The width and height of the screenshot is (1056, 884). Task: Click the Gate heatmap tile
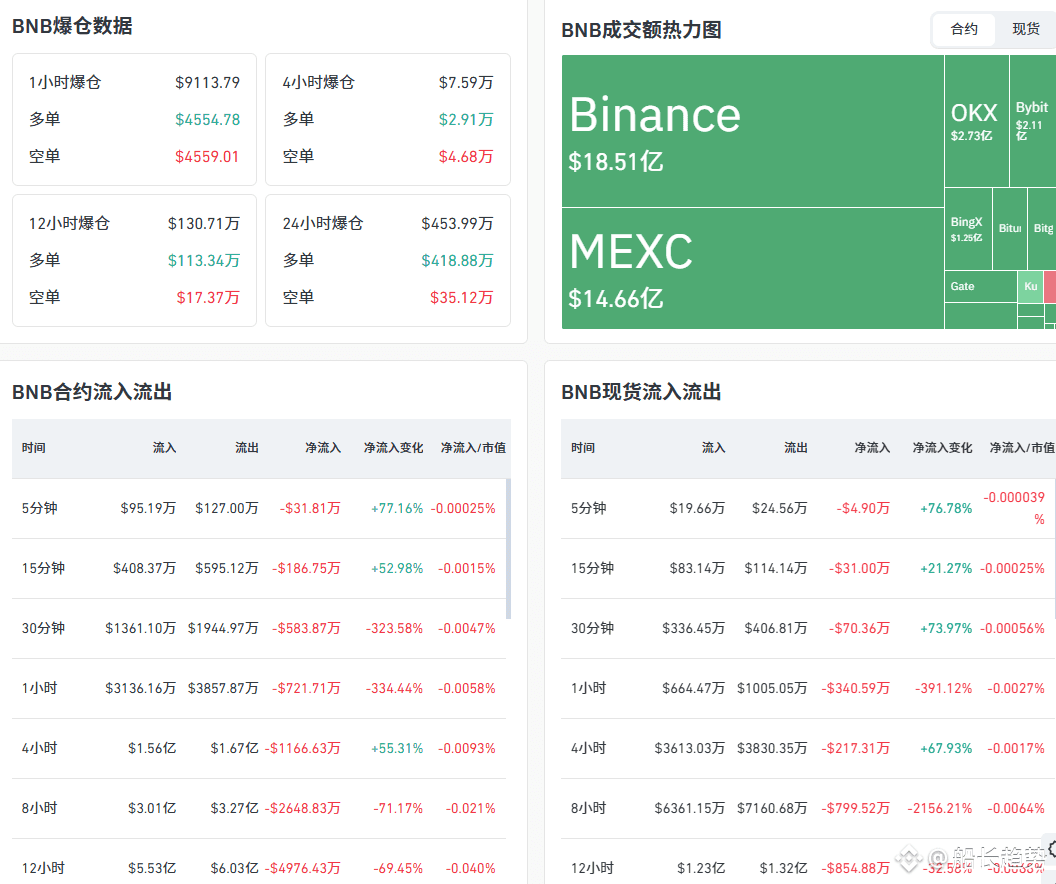pos(980,286)
